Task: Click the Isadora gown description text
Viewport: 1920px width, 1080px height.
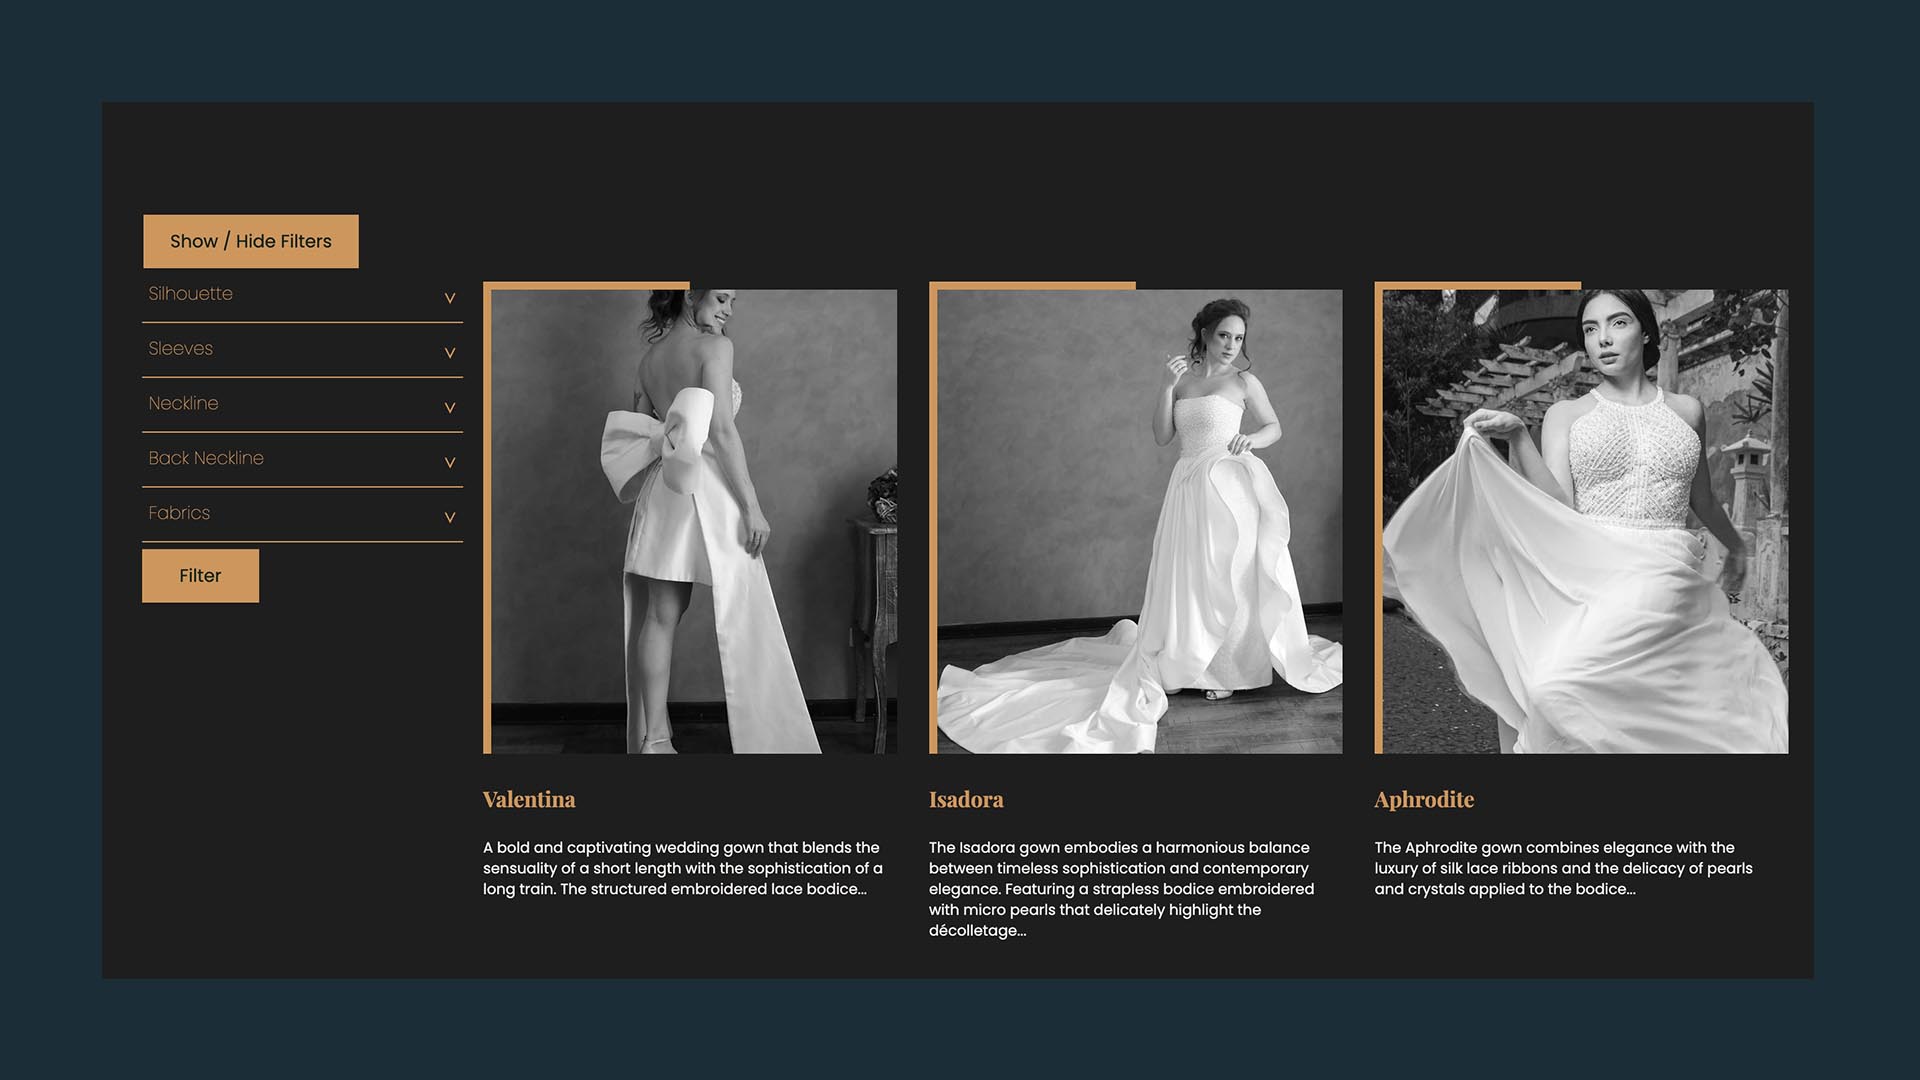Action: click(x=1121, y=889)
